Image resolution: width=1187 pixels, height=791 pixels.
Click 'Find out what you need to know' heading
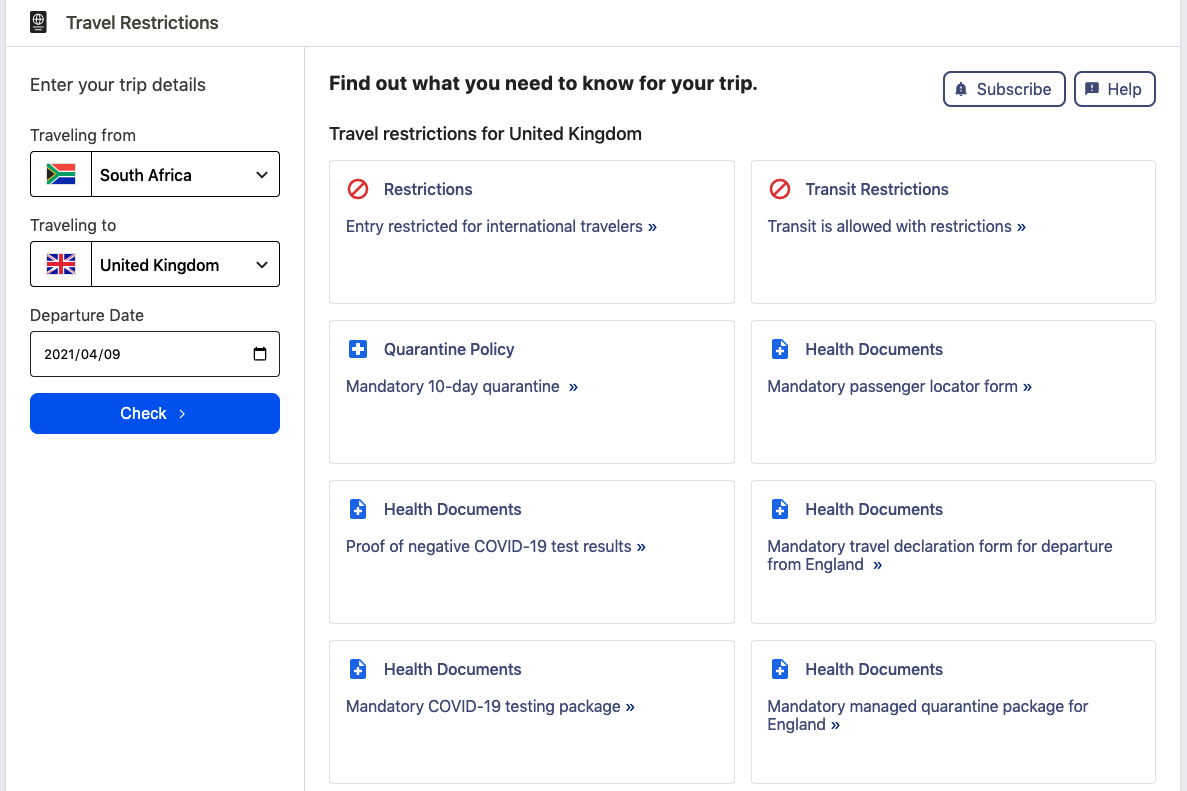click(x=544, y=83)
